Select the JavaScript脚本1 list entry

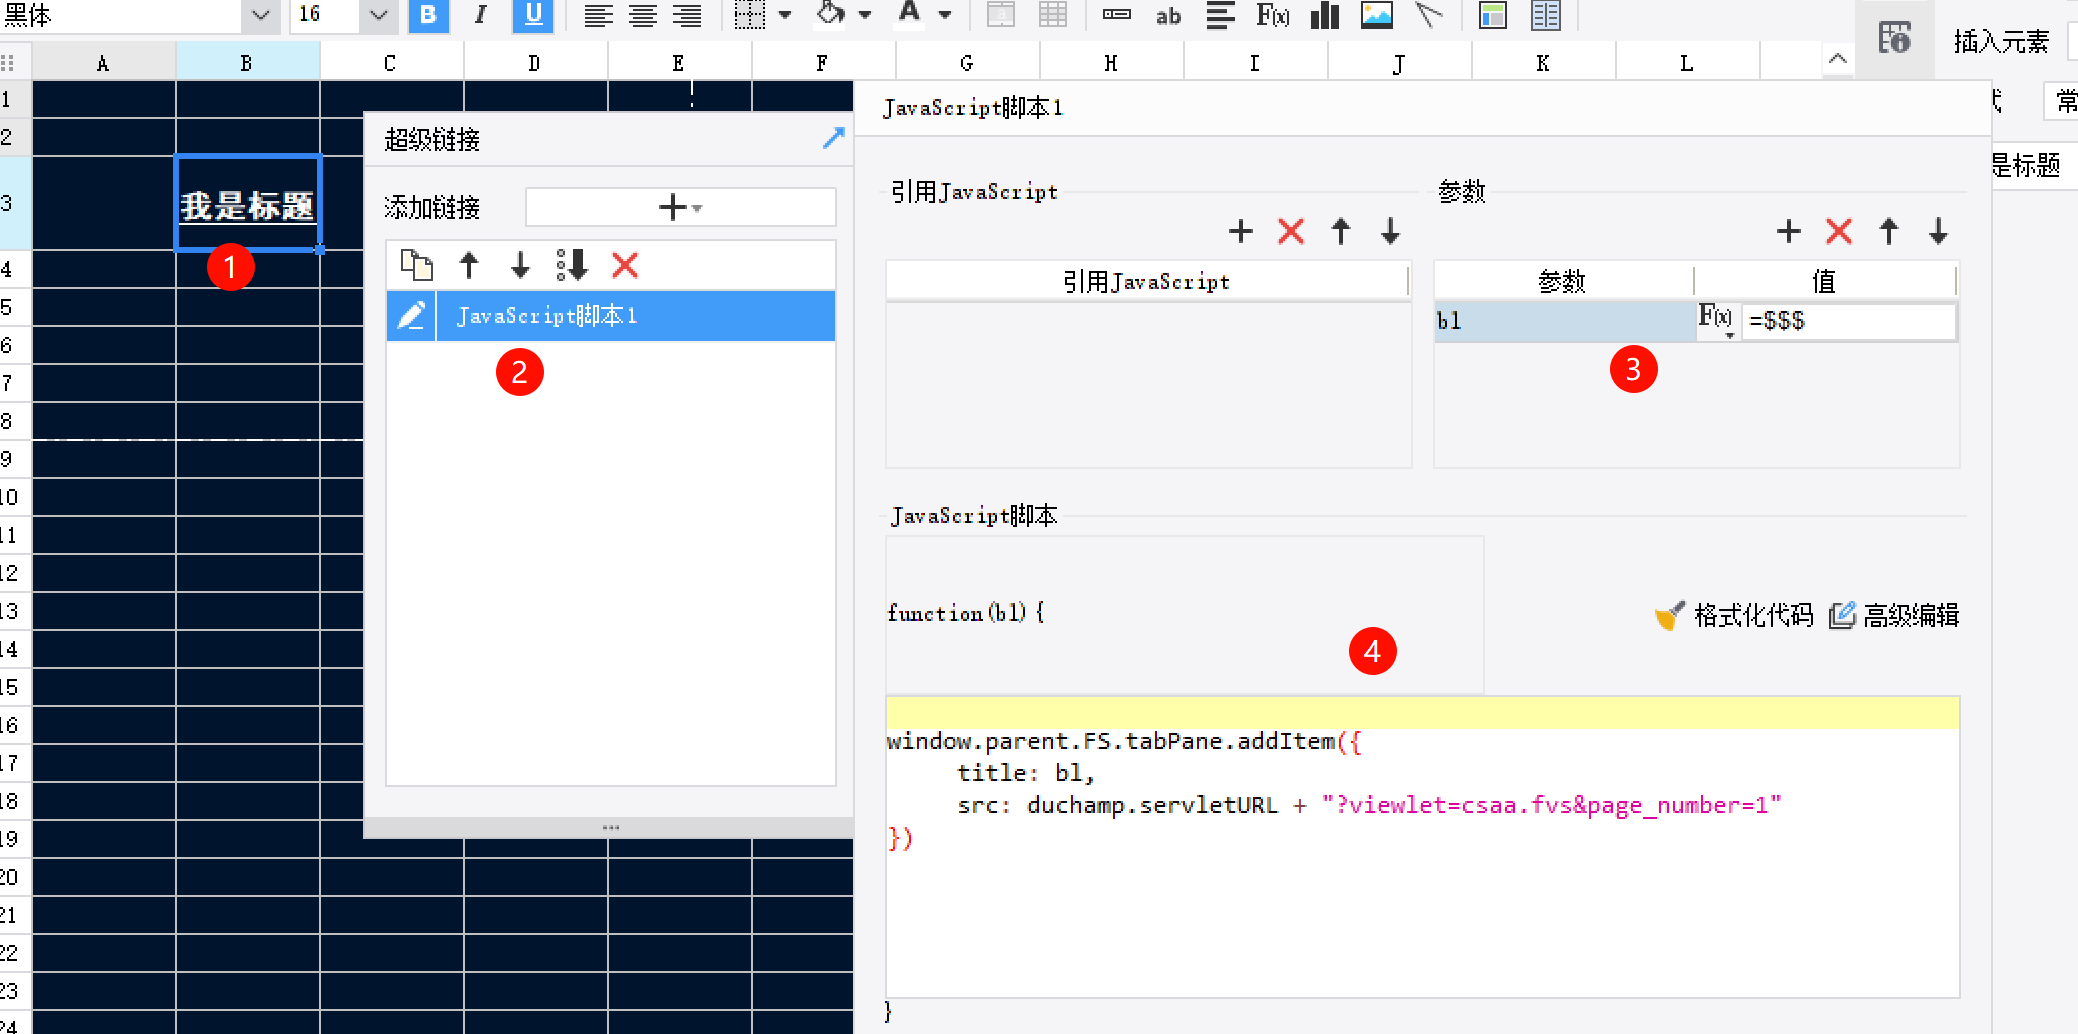click(636, 316)
